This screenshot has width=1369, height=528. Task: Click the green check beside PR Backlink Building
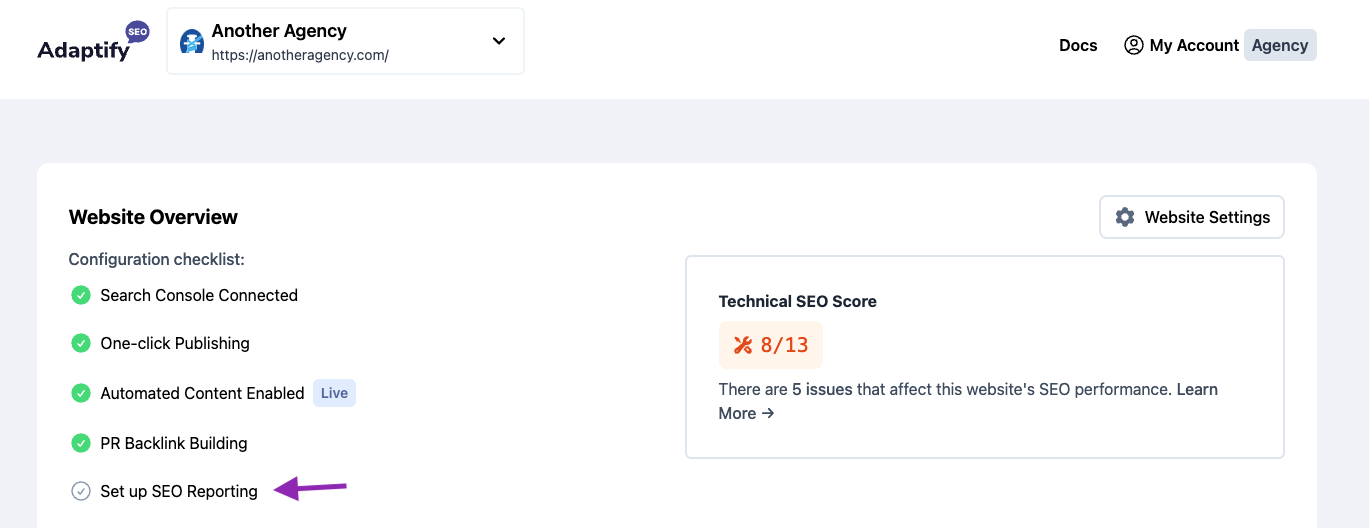81,443
